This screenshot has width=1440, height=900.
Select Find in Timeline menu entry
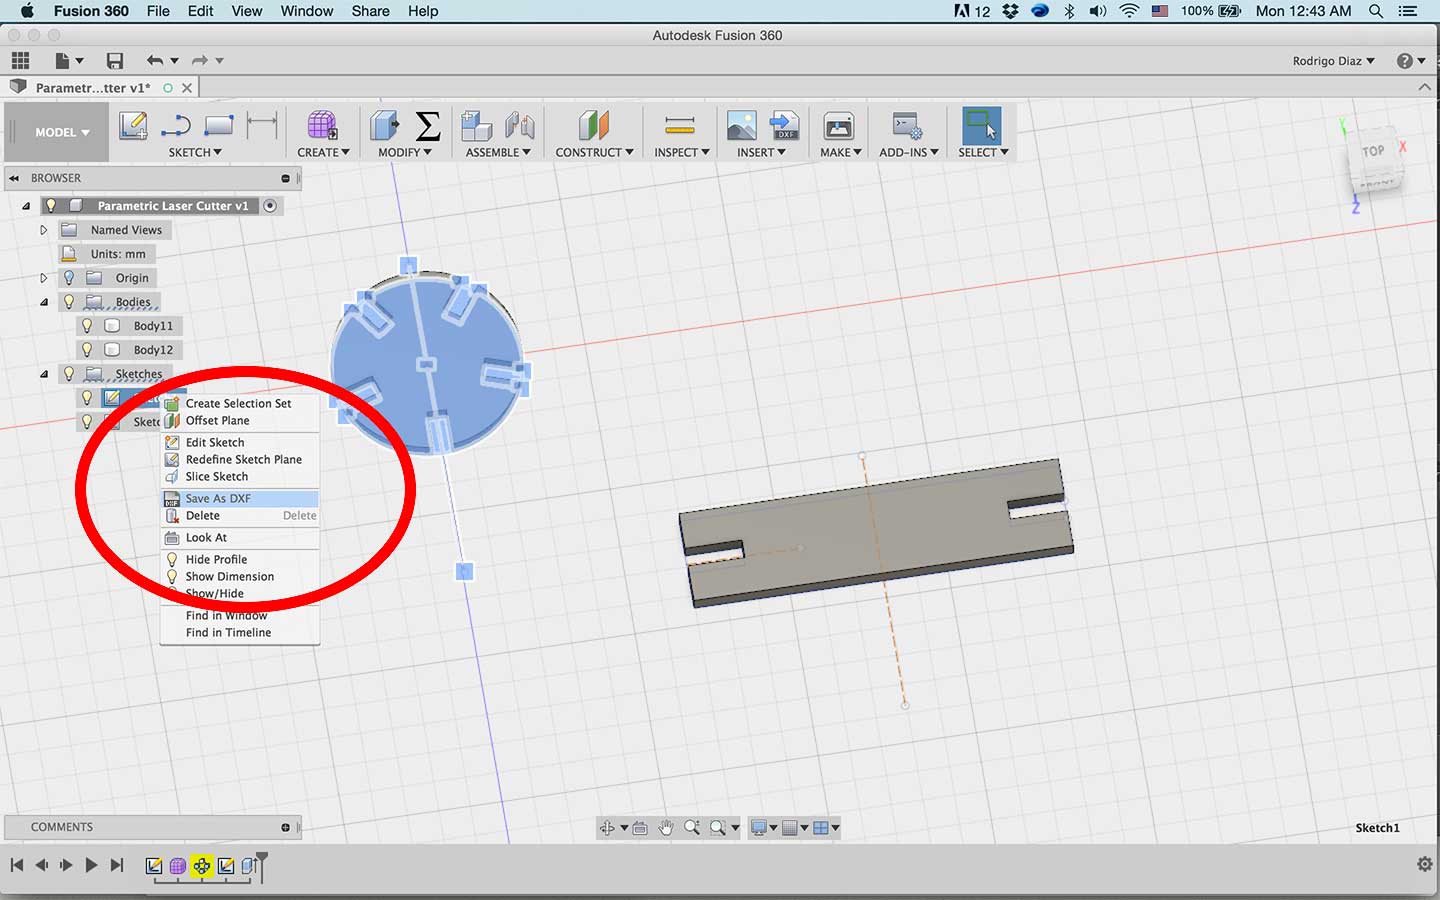[x=240, y=632]
